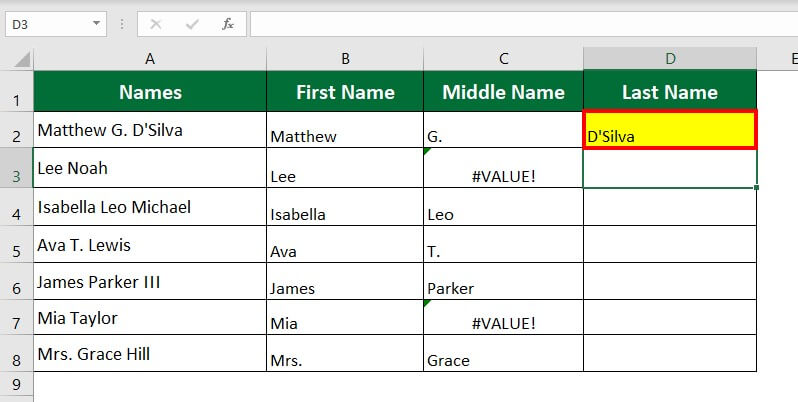Select the highlighted column D header
The image size is (798, 402).
point(670,59)
